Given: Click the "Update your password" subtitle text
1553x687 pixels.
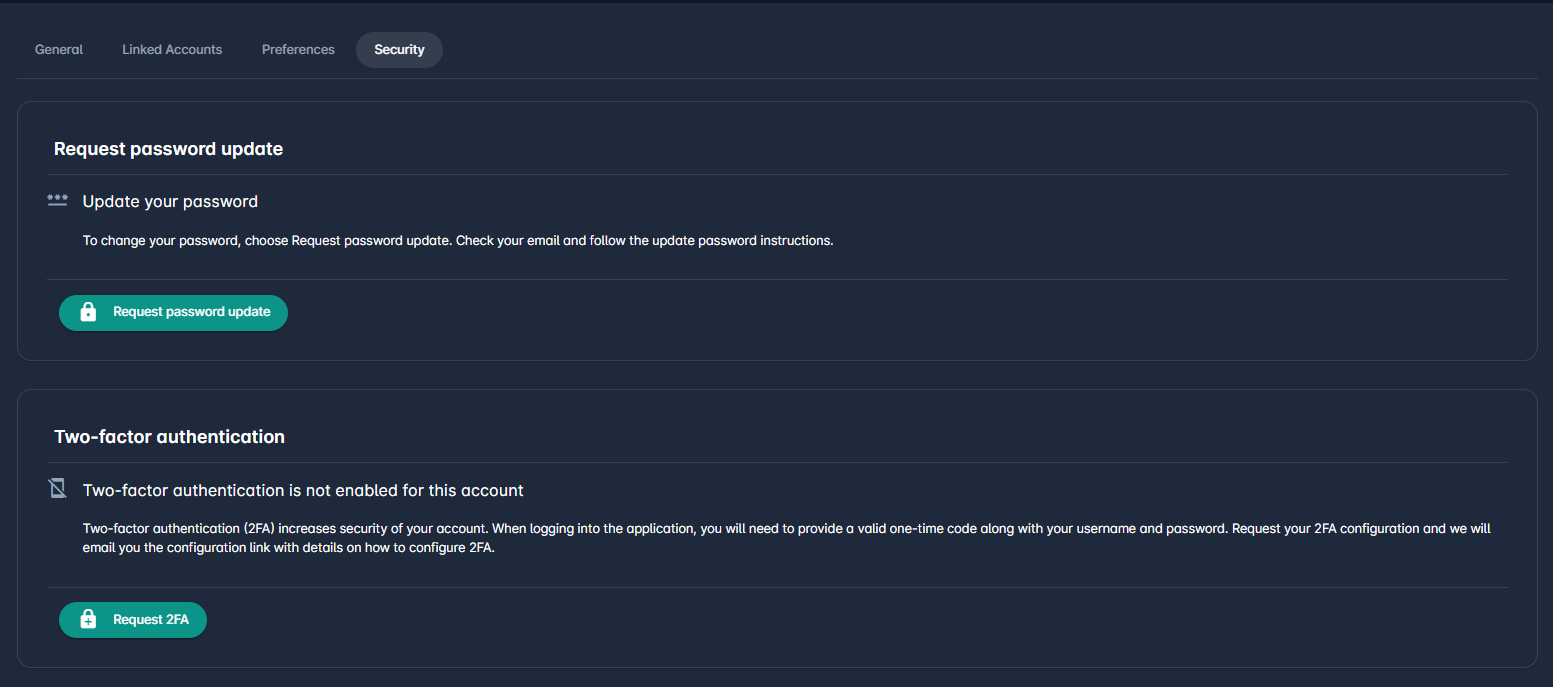Looking at the screenshot, I should point(170,202).
